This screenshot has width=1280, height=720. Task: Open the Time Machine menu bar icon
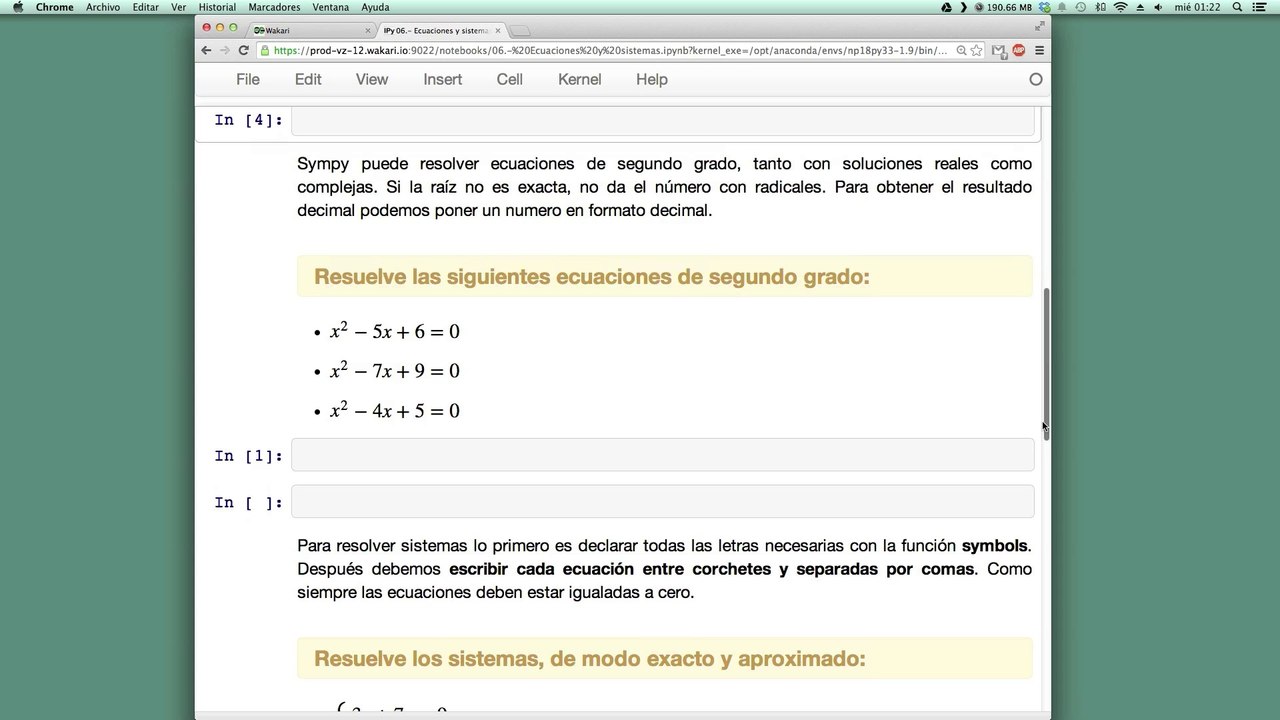point(1080,7)
